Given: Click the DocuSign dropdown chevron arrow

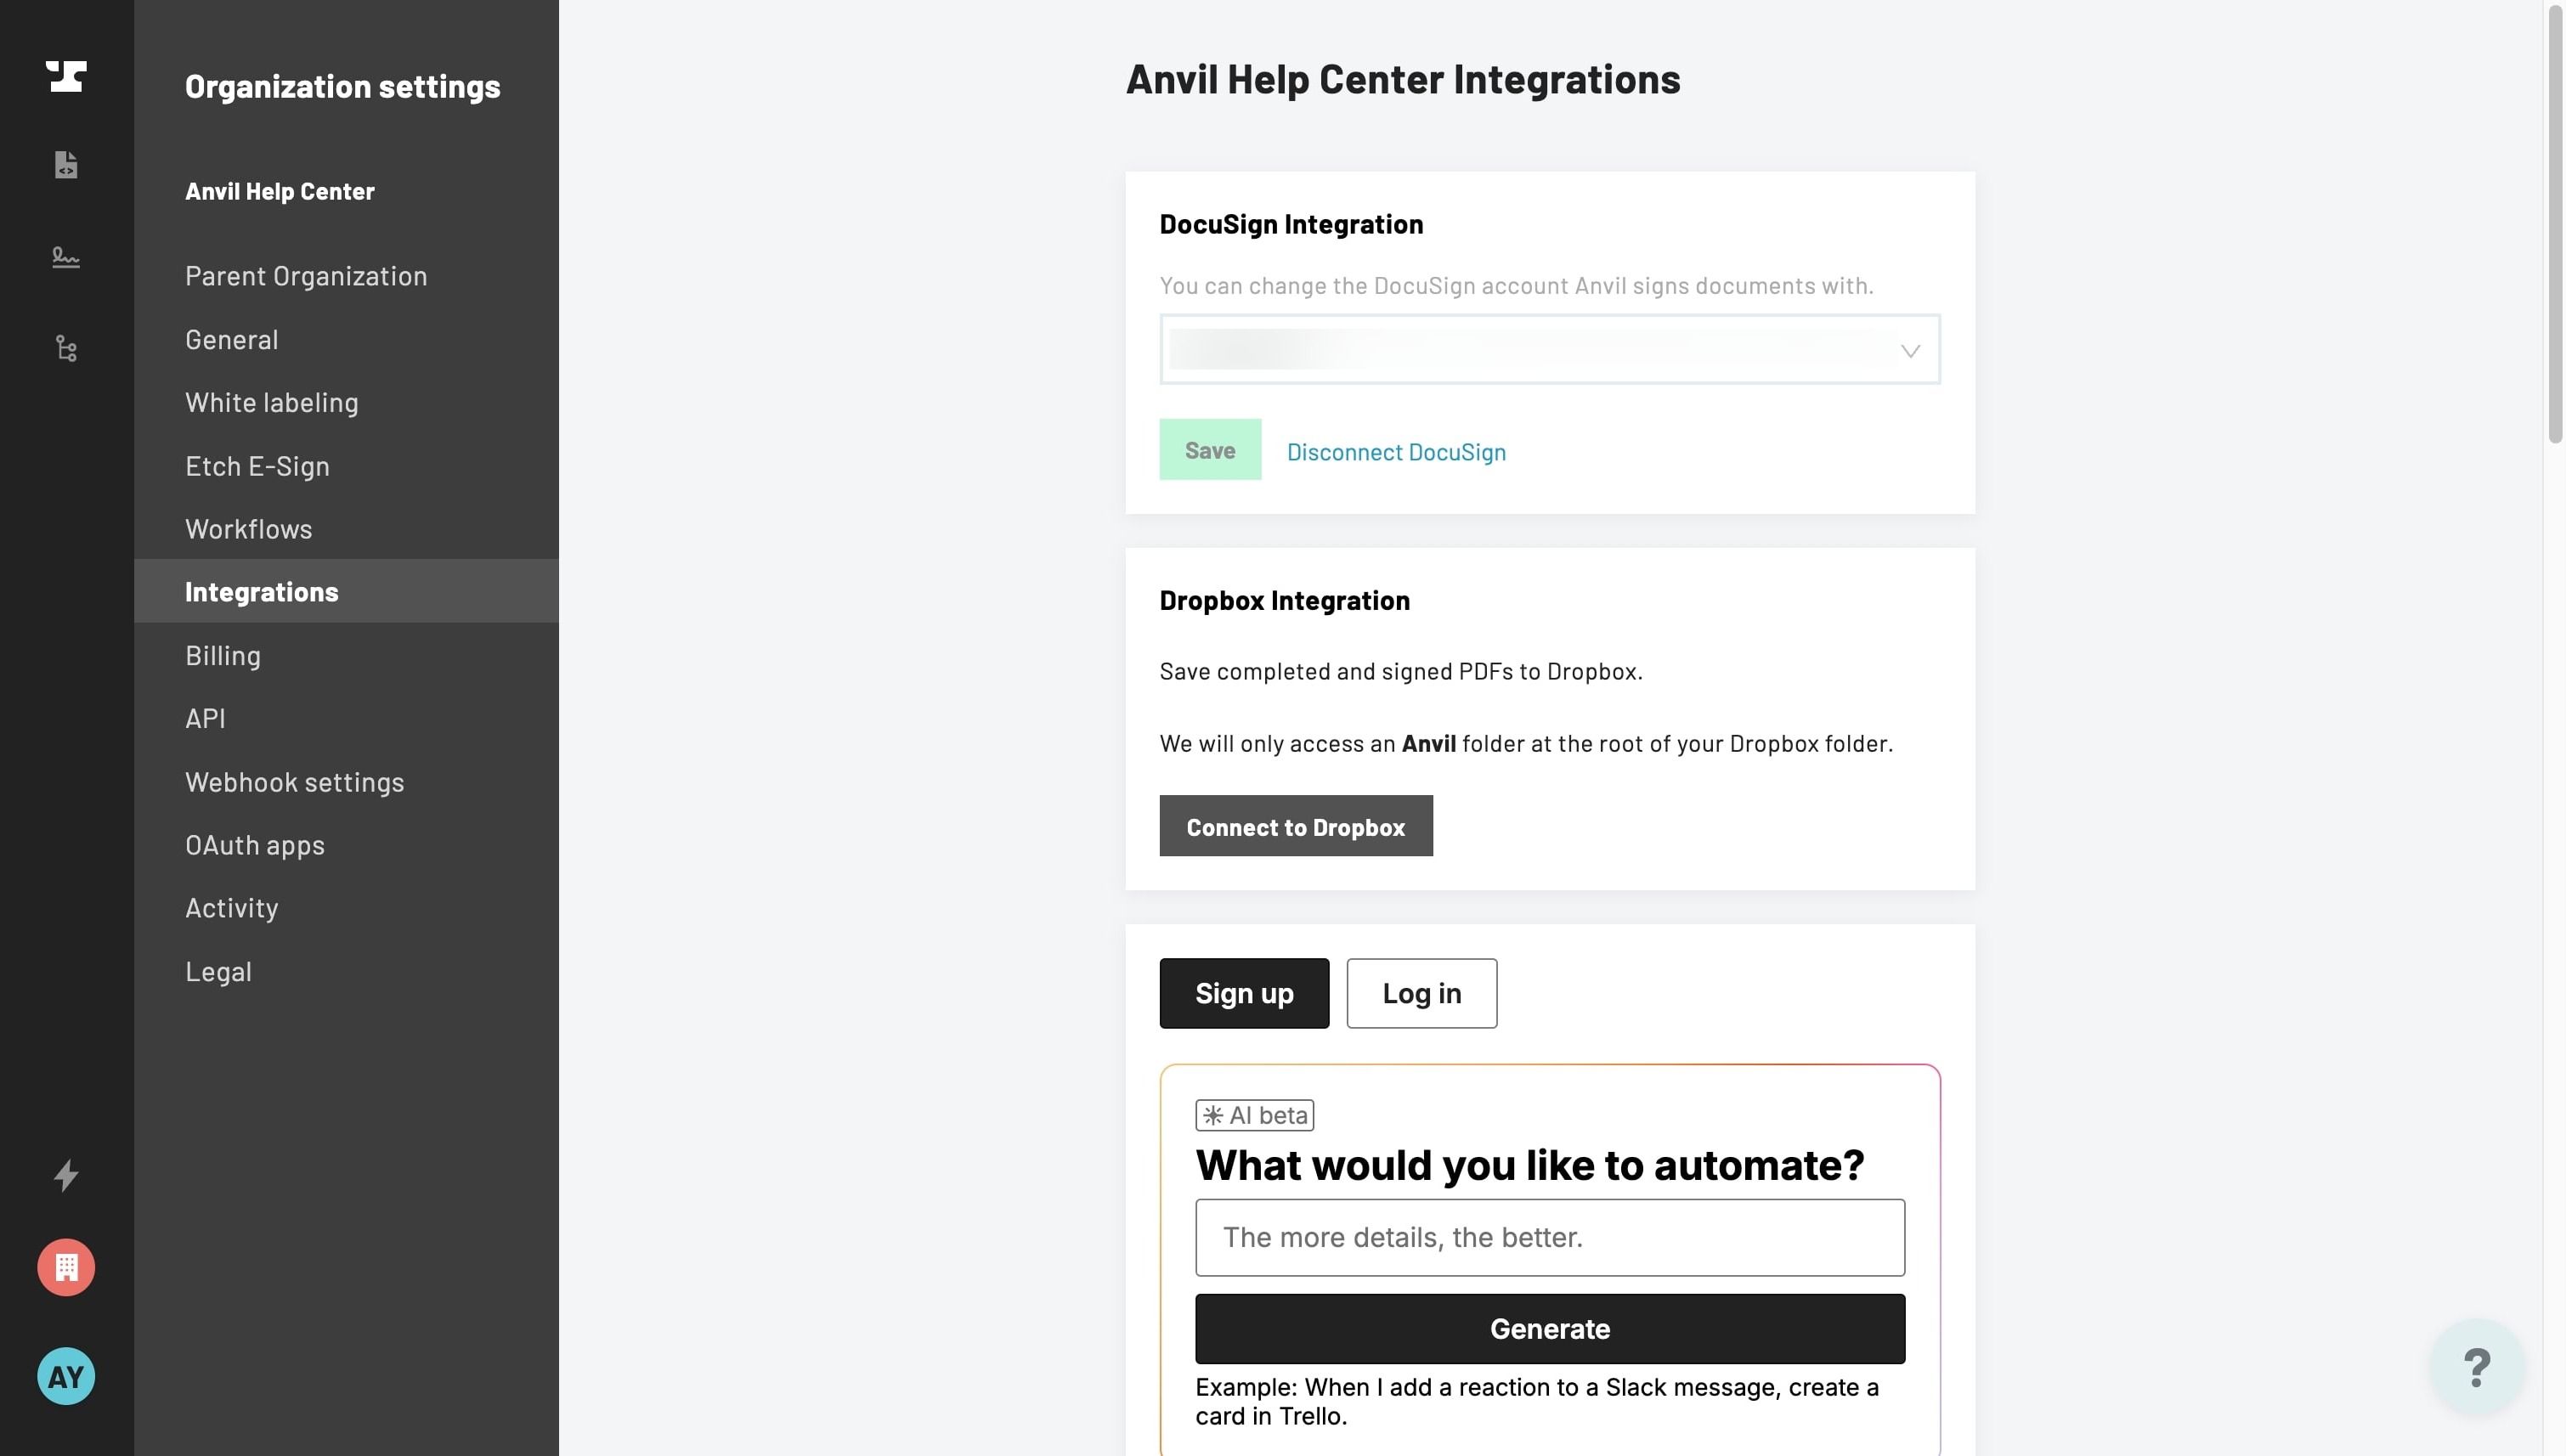Looking at the screenshot, I should point(1910,351).
